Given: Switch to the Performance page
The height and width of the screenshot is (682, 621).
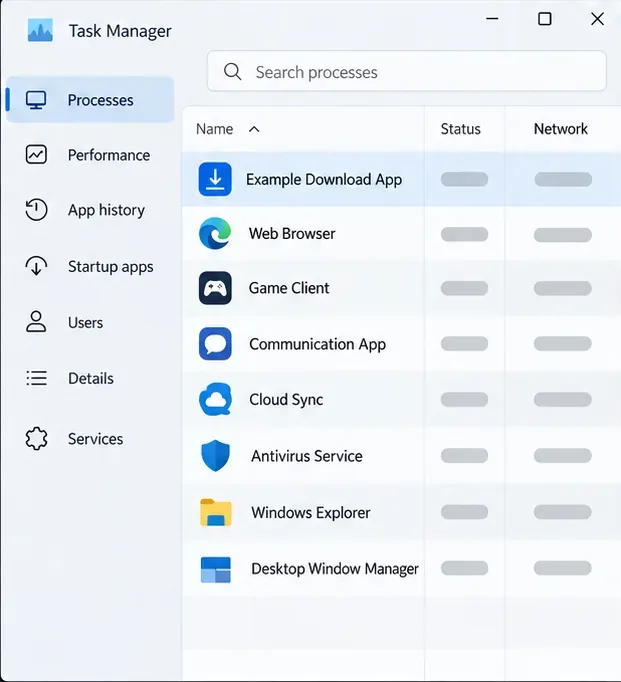Looking at the screenshot, I should (x=90, y=155).
